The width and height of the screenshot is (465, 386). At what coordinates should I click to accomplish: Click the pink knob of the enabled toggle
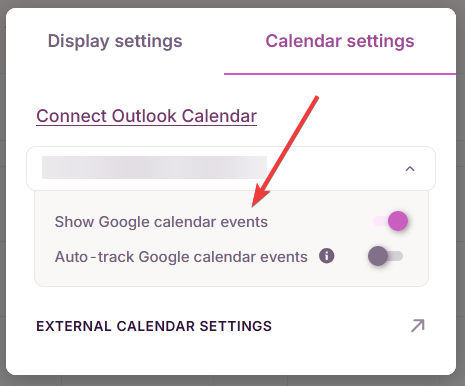[x=398, y=221]
